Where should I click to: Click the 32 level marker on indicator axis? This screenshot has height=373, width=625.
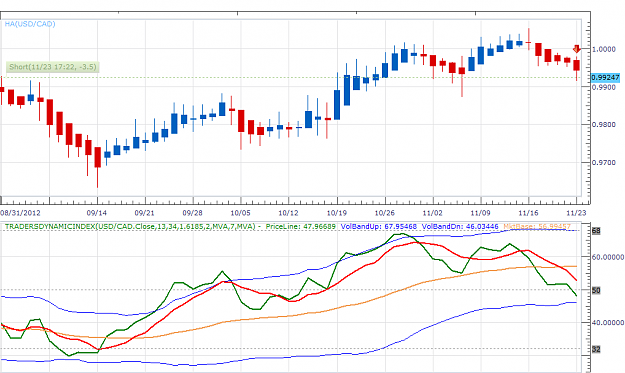pyautogui.click(x=596, y=349)
